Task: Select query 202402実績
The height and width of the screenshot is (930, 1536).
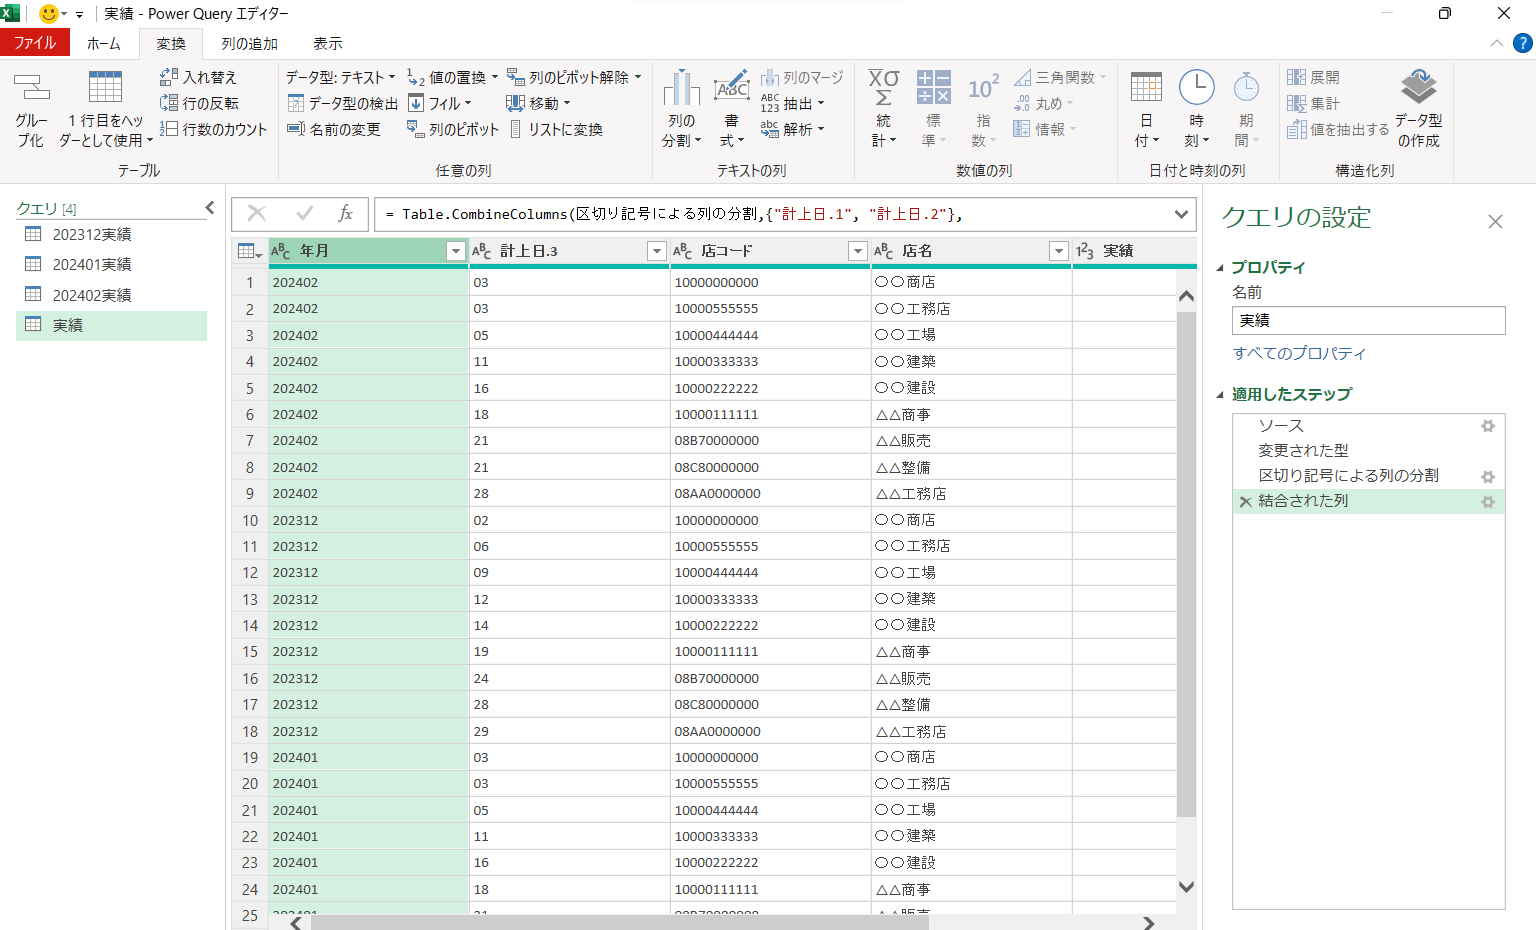Action: point(111,295)
